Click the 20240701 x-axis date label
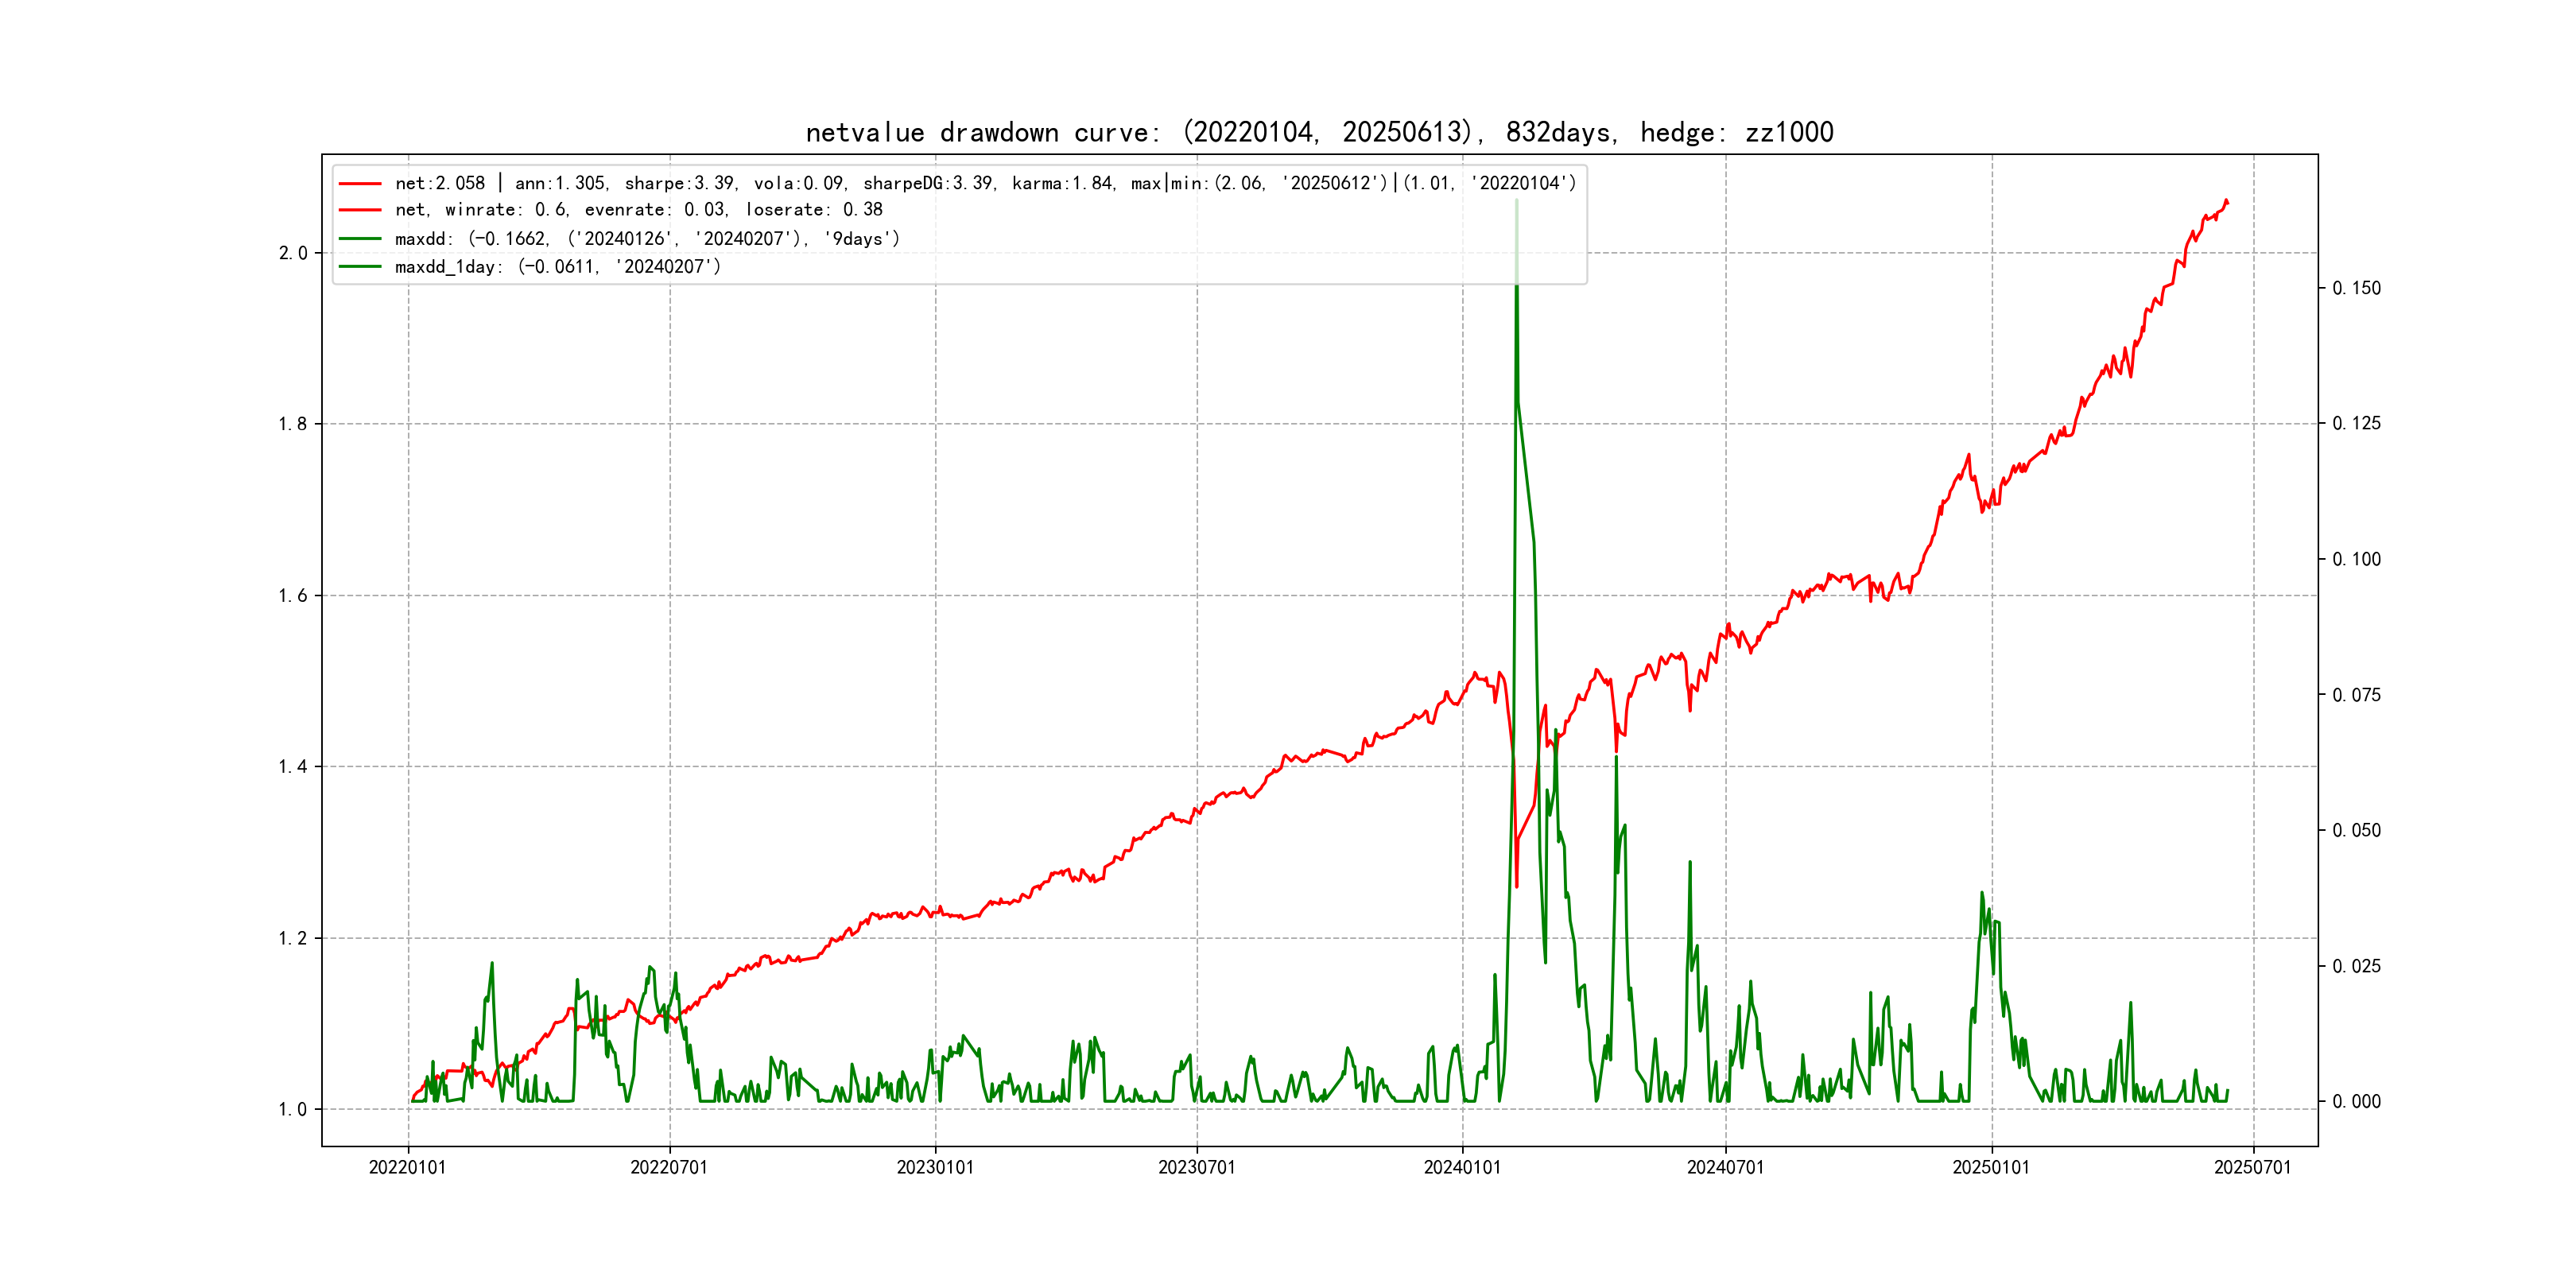 pos(1725,1168)
